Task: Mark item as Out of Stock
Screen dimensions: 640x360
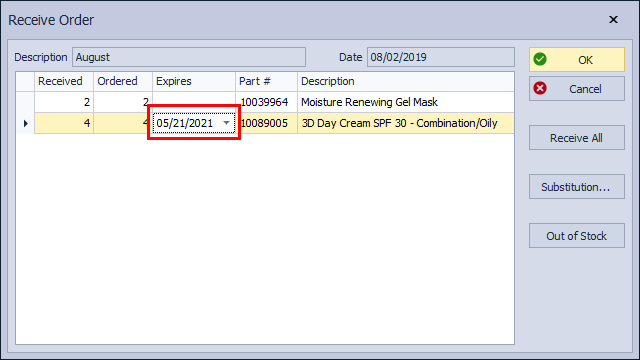Action: (577, 236)
